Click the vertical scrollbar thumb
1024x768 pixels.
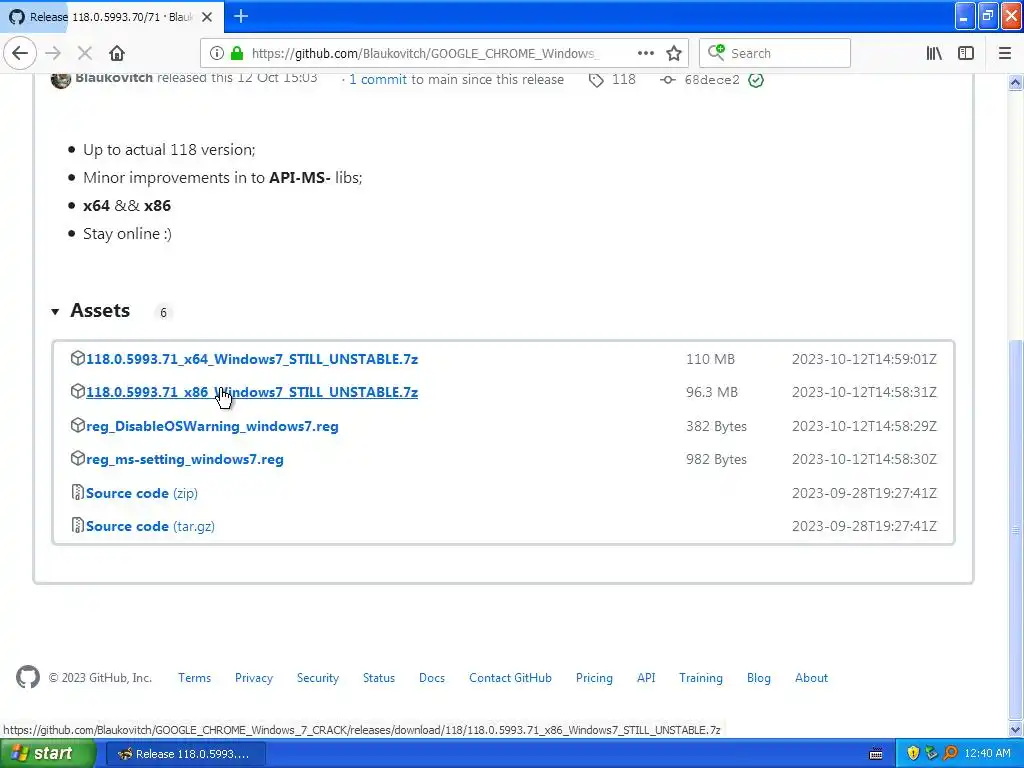click(1016, 528)
